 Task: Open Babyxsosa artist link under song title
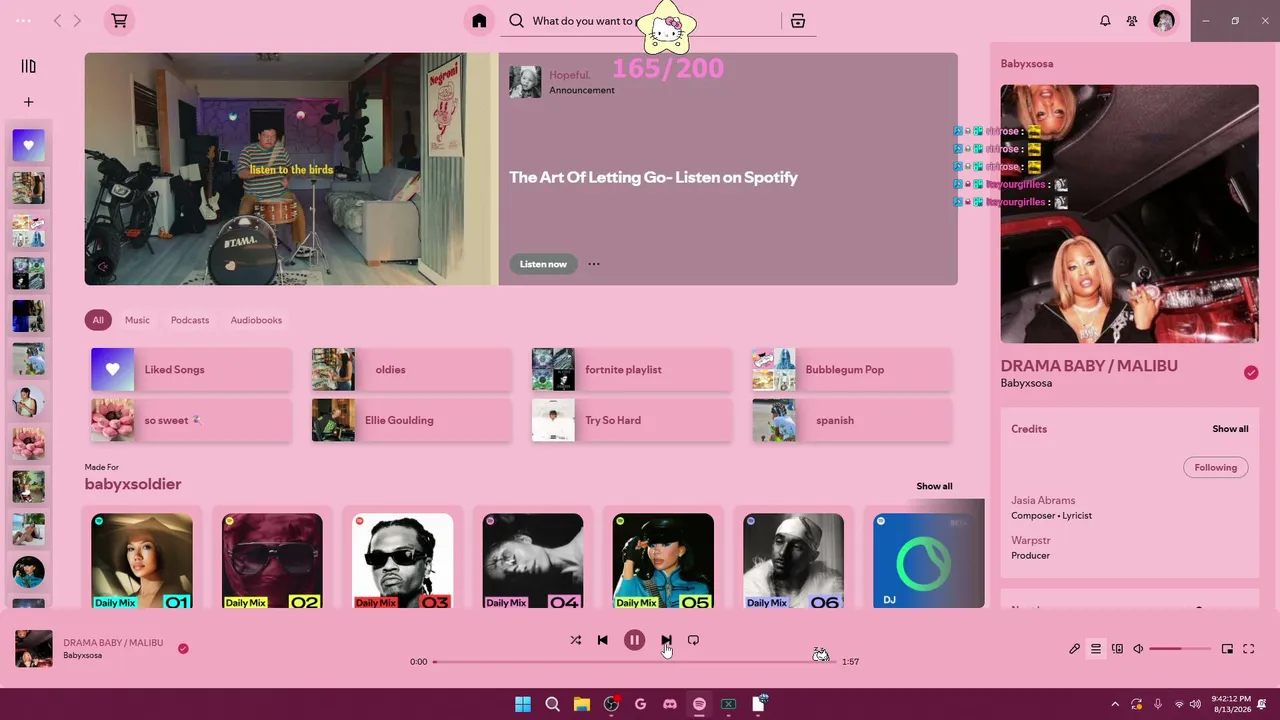[x=1026, y=383]
